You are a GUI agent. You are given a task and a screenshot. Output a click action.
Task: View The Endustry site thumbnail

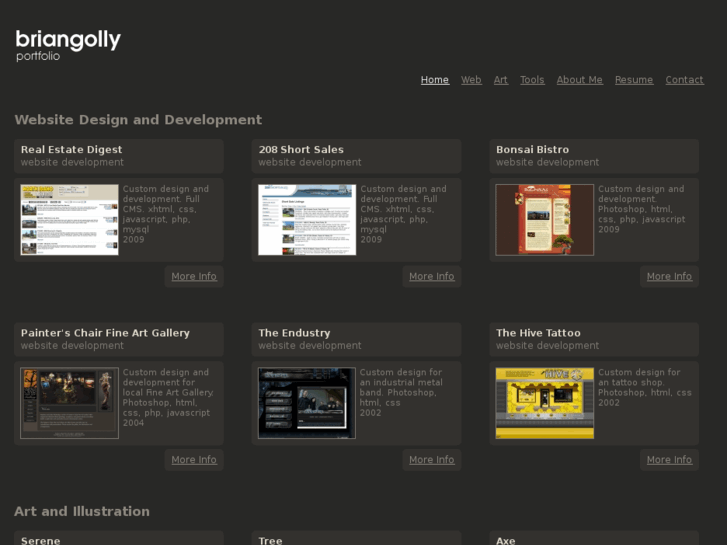(x=307, y=403)
